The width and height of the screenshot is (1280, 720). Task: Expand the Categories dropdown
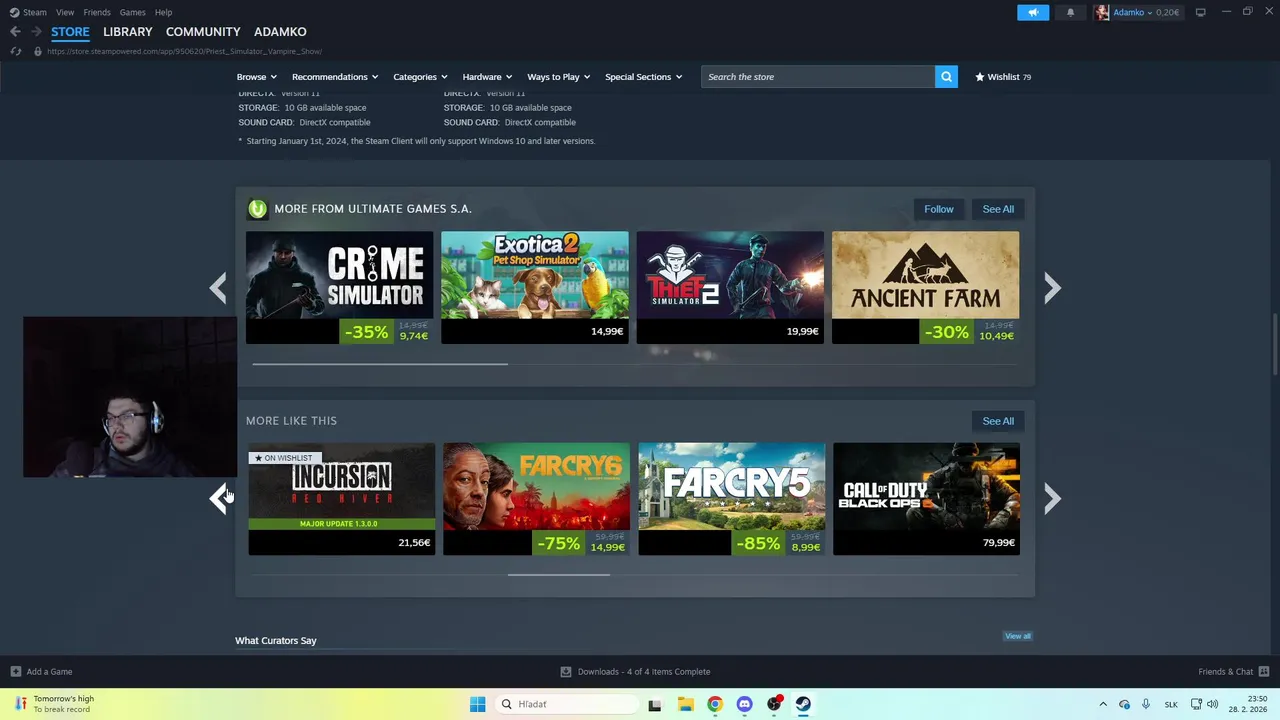(420, 77)
